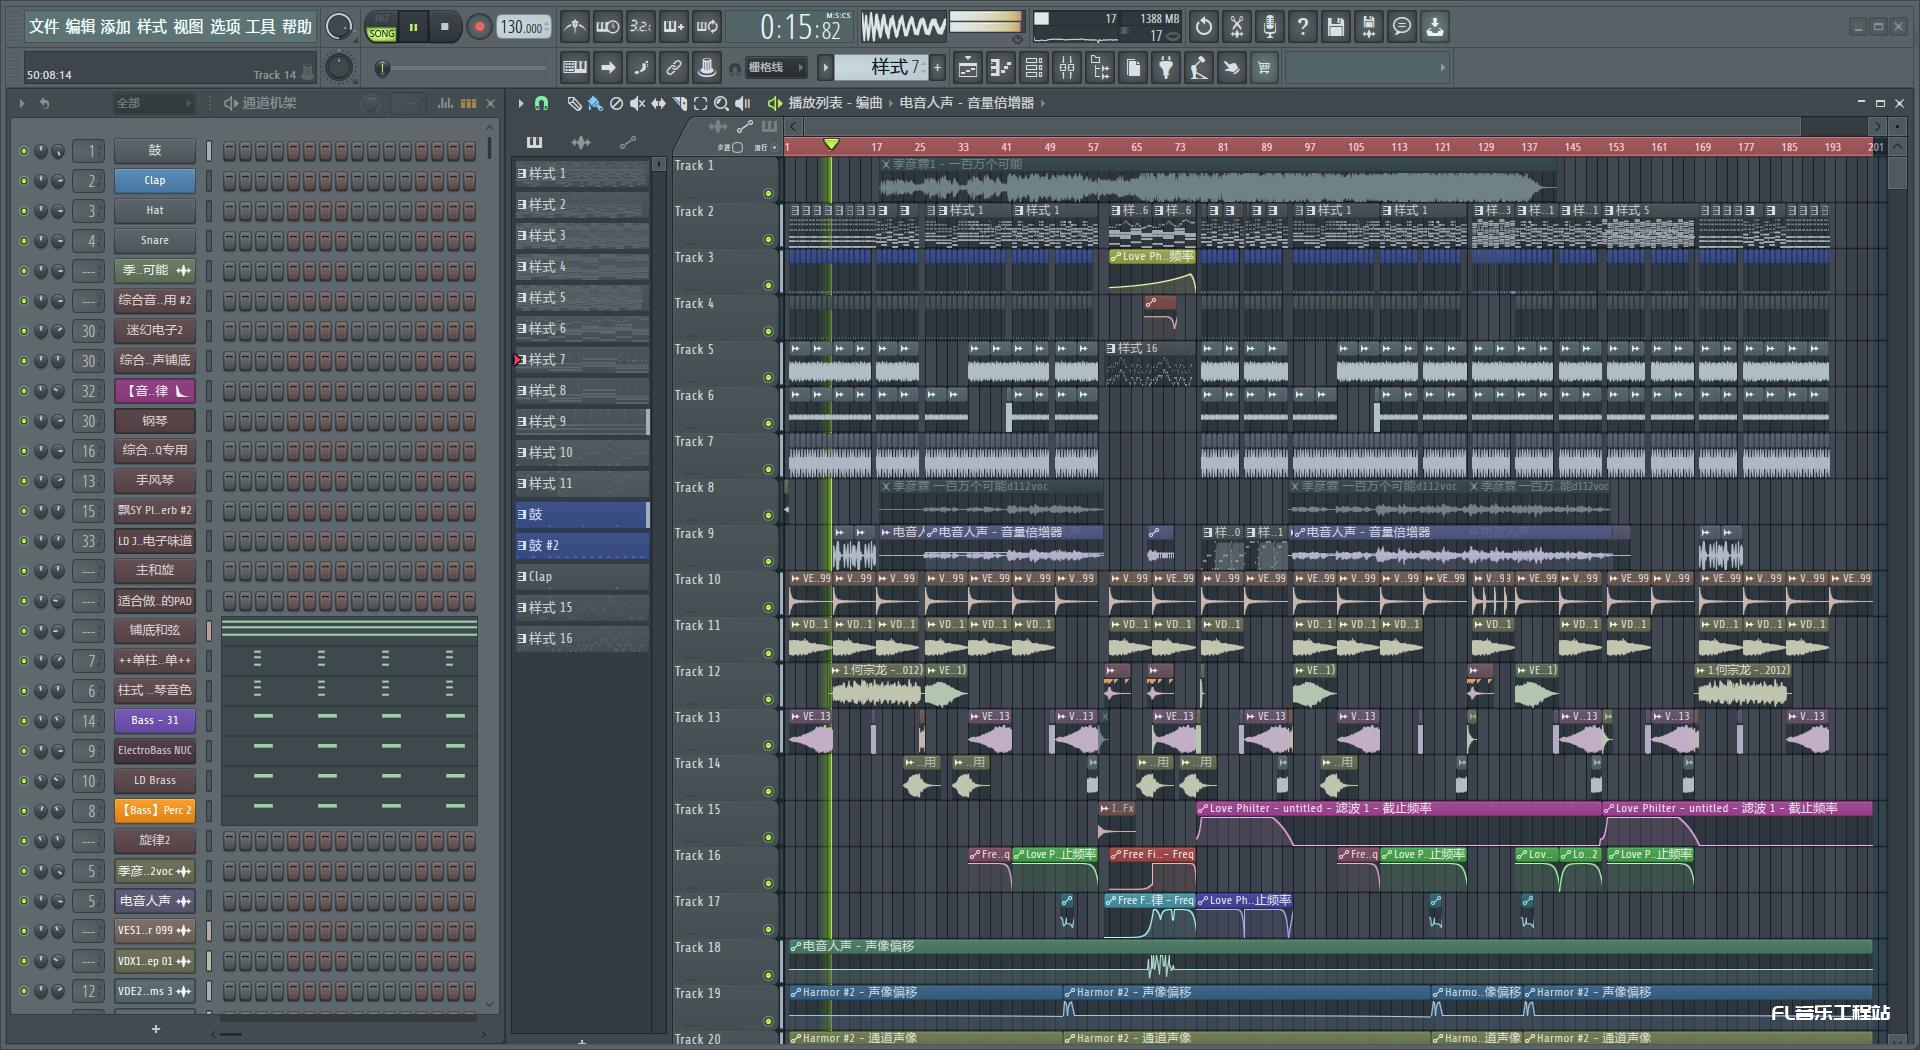1920x1050 pixels.
Task: Select the playlist delete tool
Action: pos(616,103)
